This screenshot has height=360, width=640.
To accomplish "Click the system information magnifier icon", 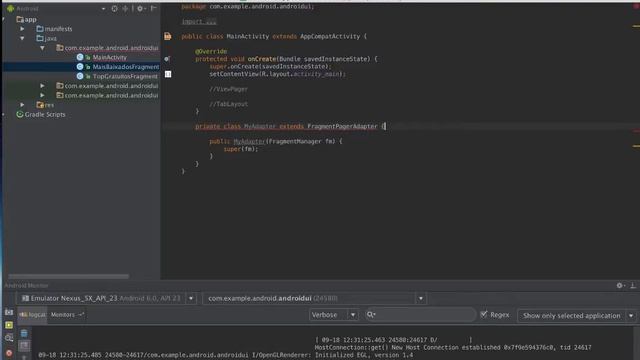I will (9, 338).
